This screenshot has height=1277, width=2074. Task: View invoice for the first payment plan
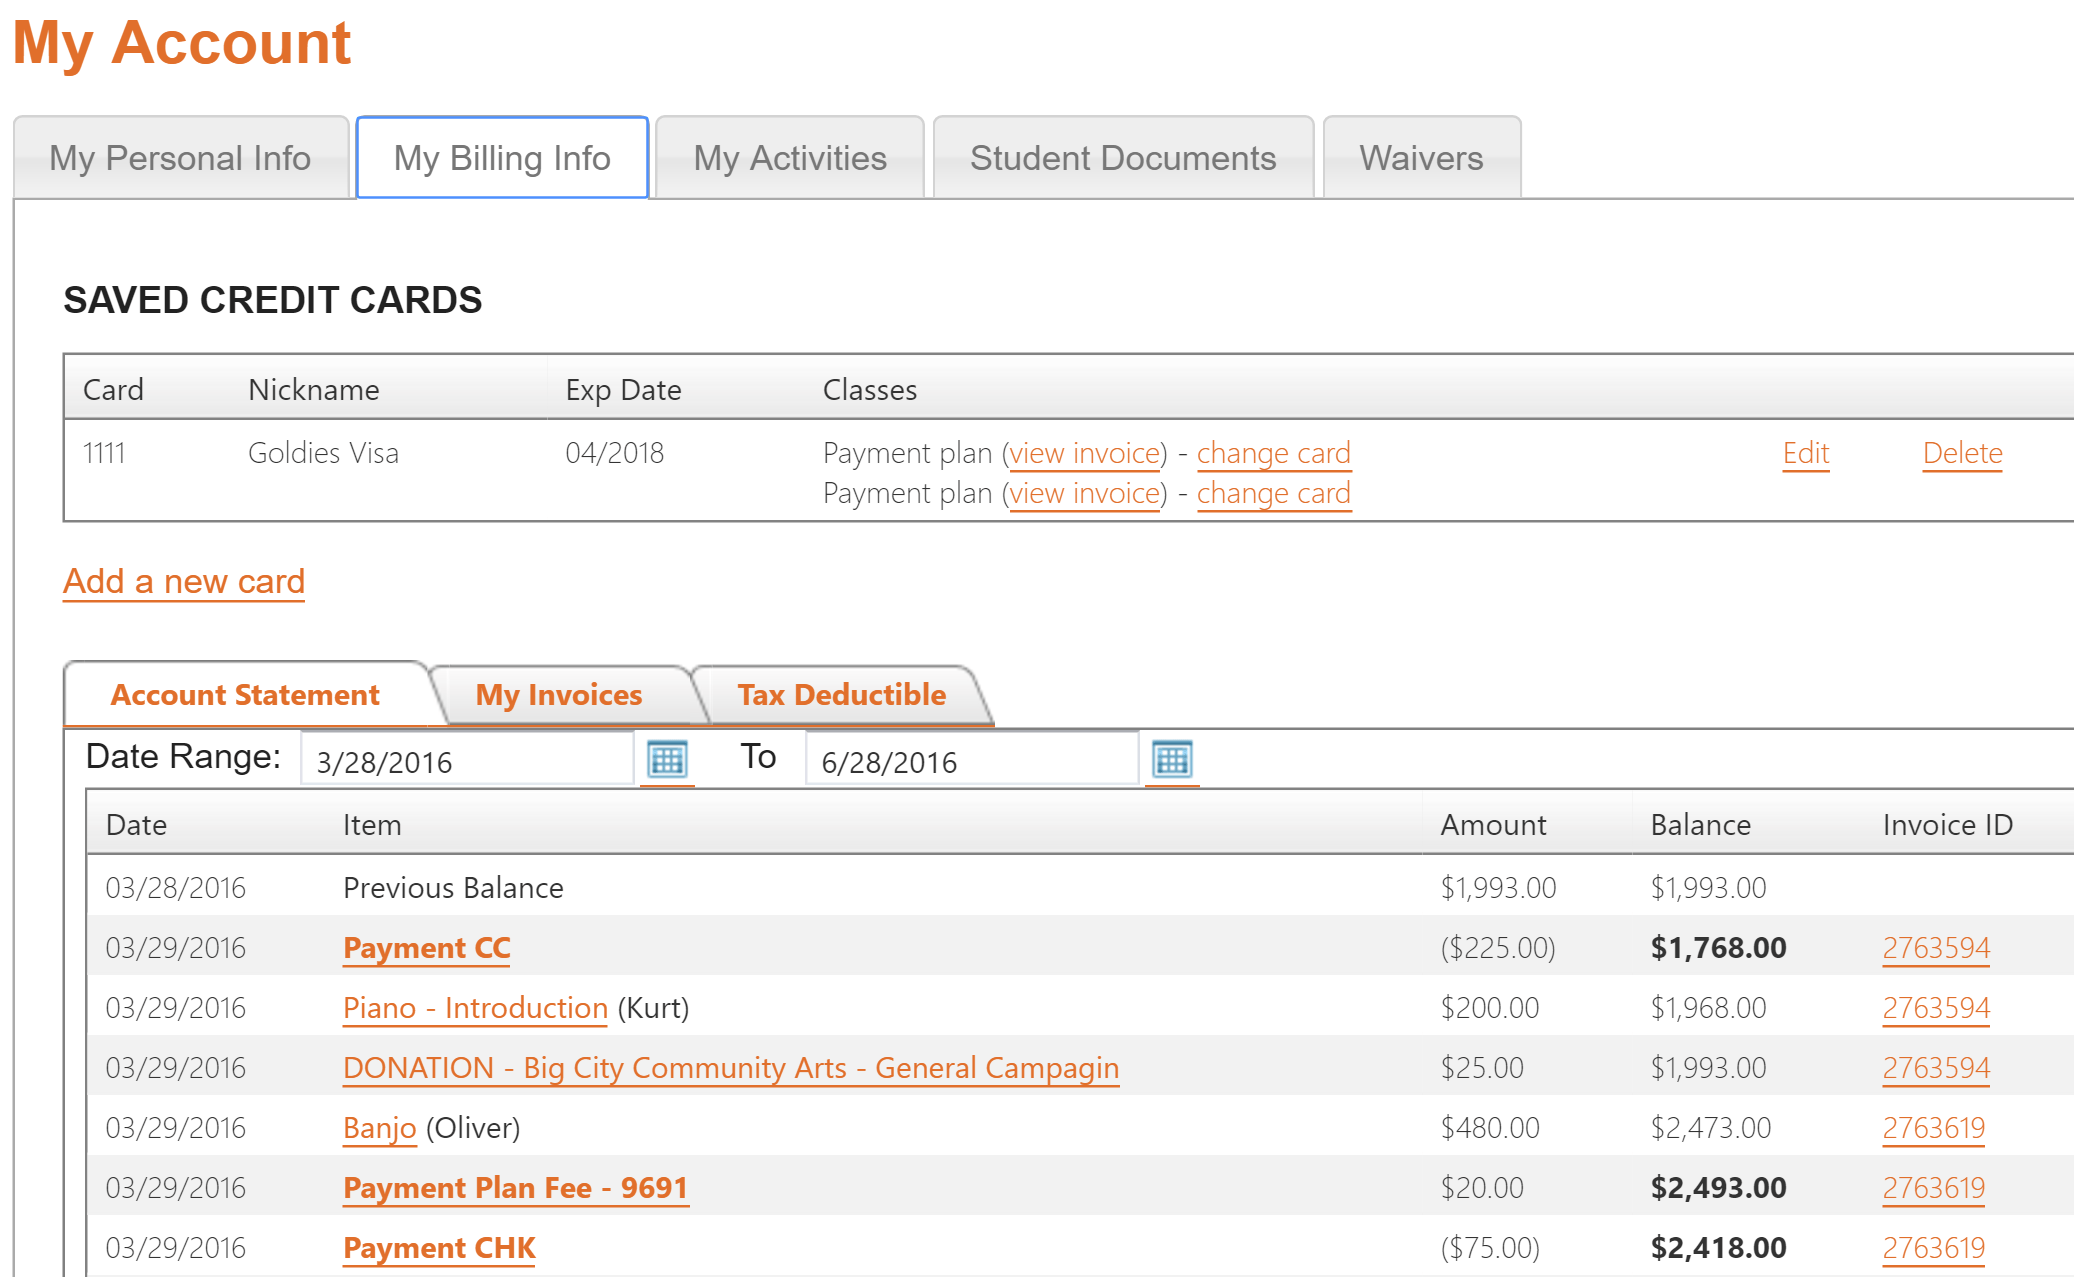pos(1085,452)
